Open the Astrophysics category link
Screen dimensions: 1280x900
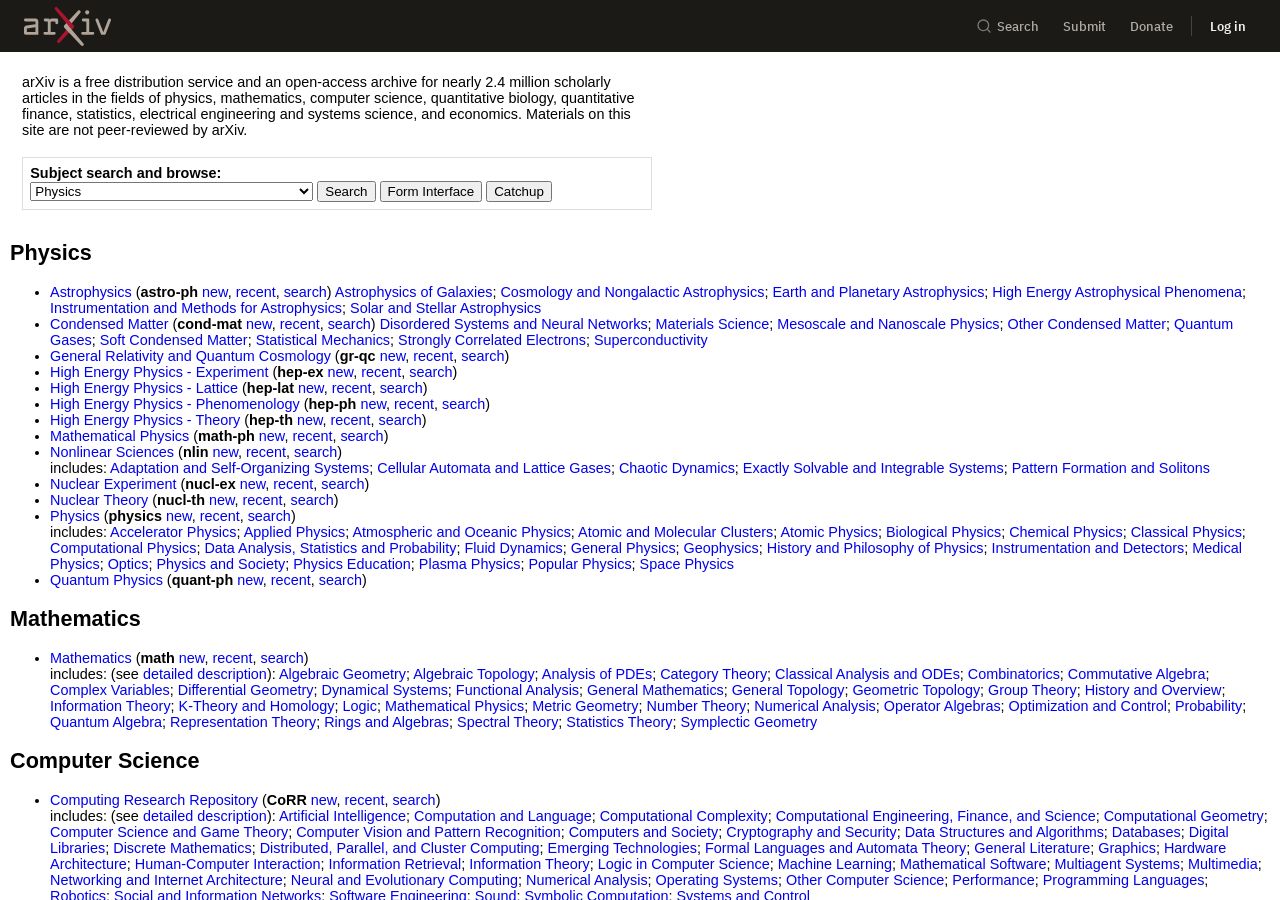pyautogui.click(x=91, y=292)
